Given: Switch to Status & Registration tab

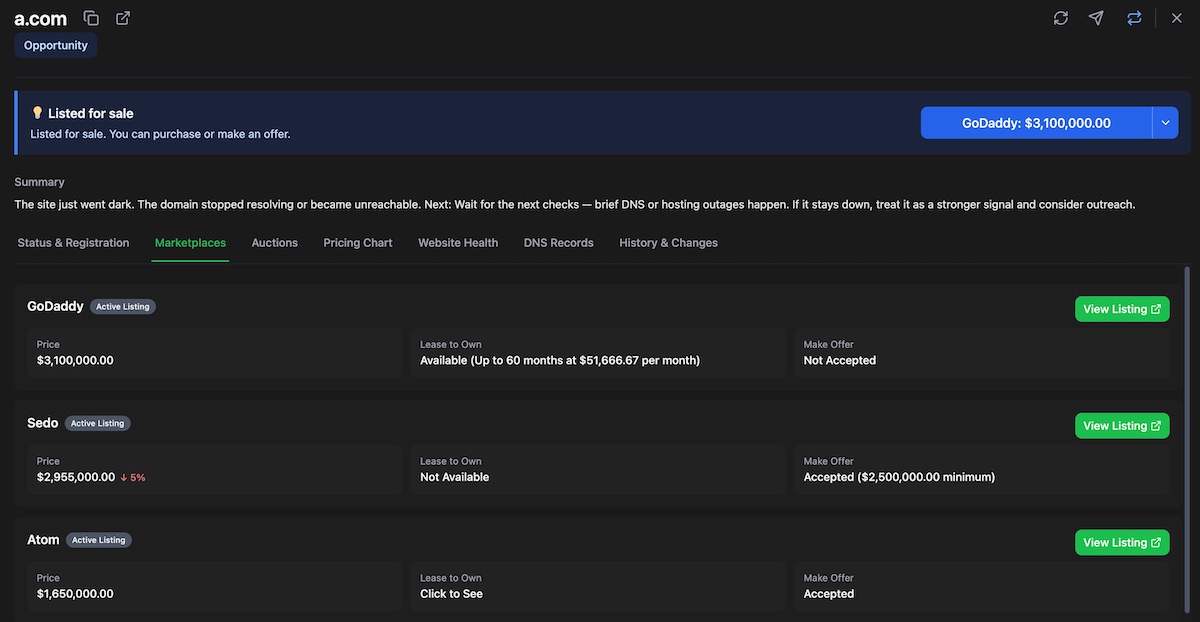Looking at the screenshot, I should 73,243.
